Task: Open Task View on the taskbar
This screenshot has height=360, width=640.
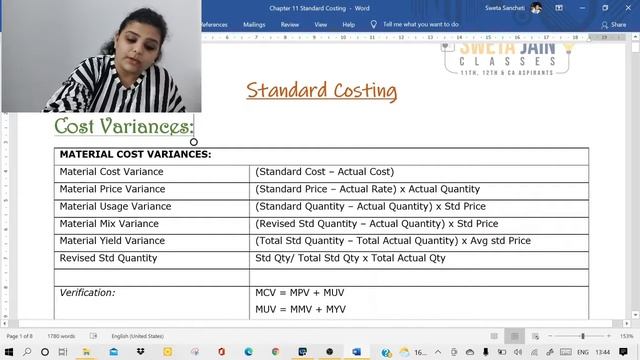Action: coord(62,352)
